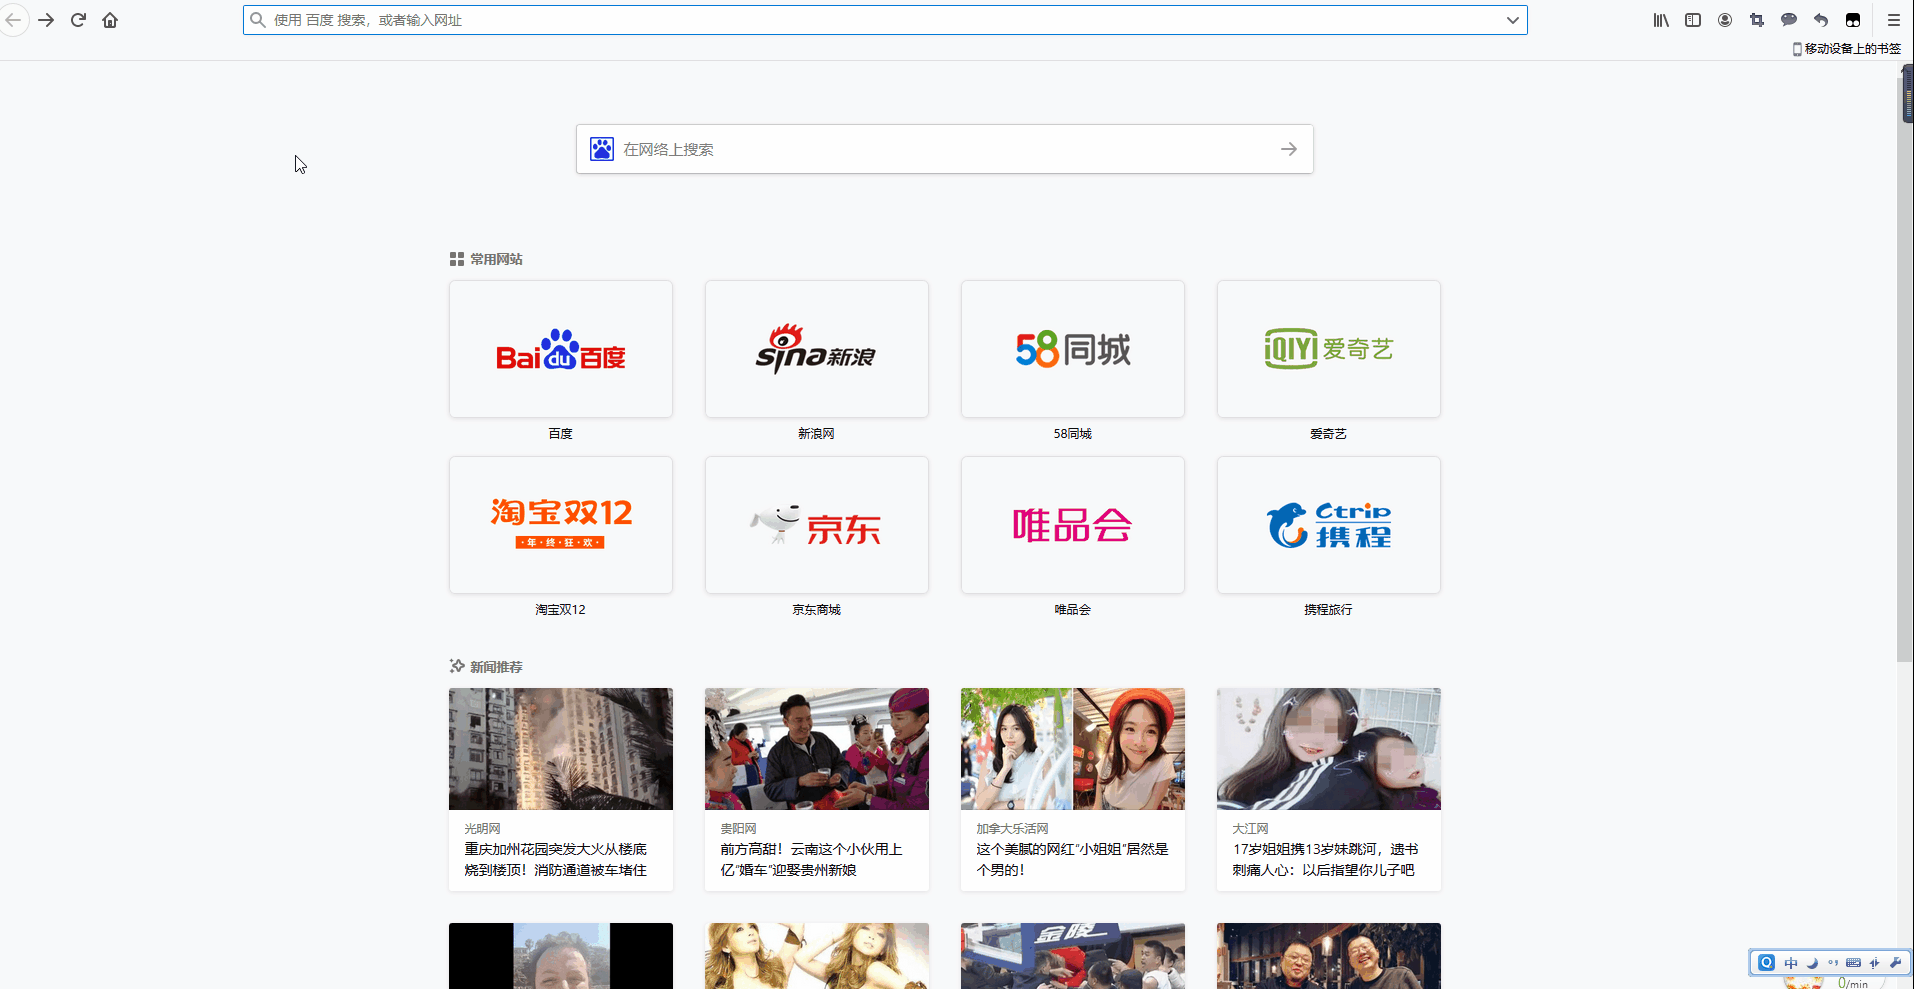Open the burning building news thumbnail
Image resolution: width=1914 pixels, height=989 pixels.
point(561,749)
